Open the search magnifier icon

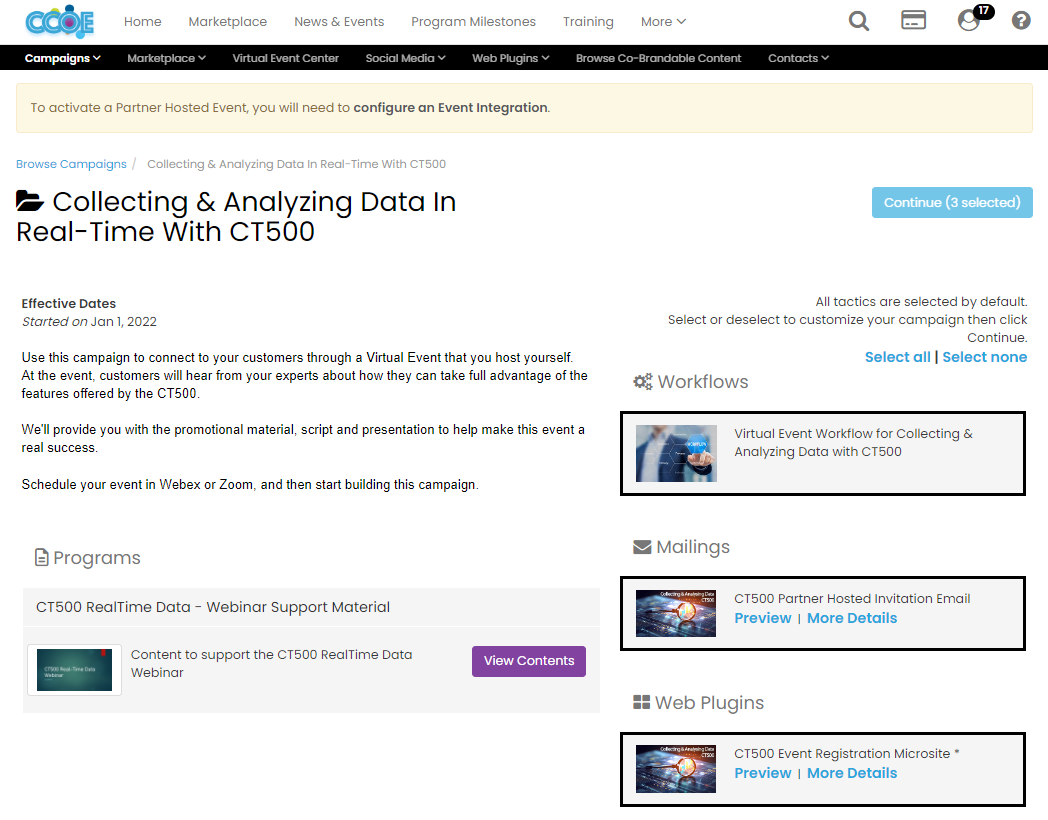click(x=859, y=21)
